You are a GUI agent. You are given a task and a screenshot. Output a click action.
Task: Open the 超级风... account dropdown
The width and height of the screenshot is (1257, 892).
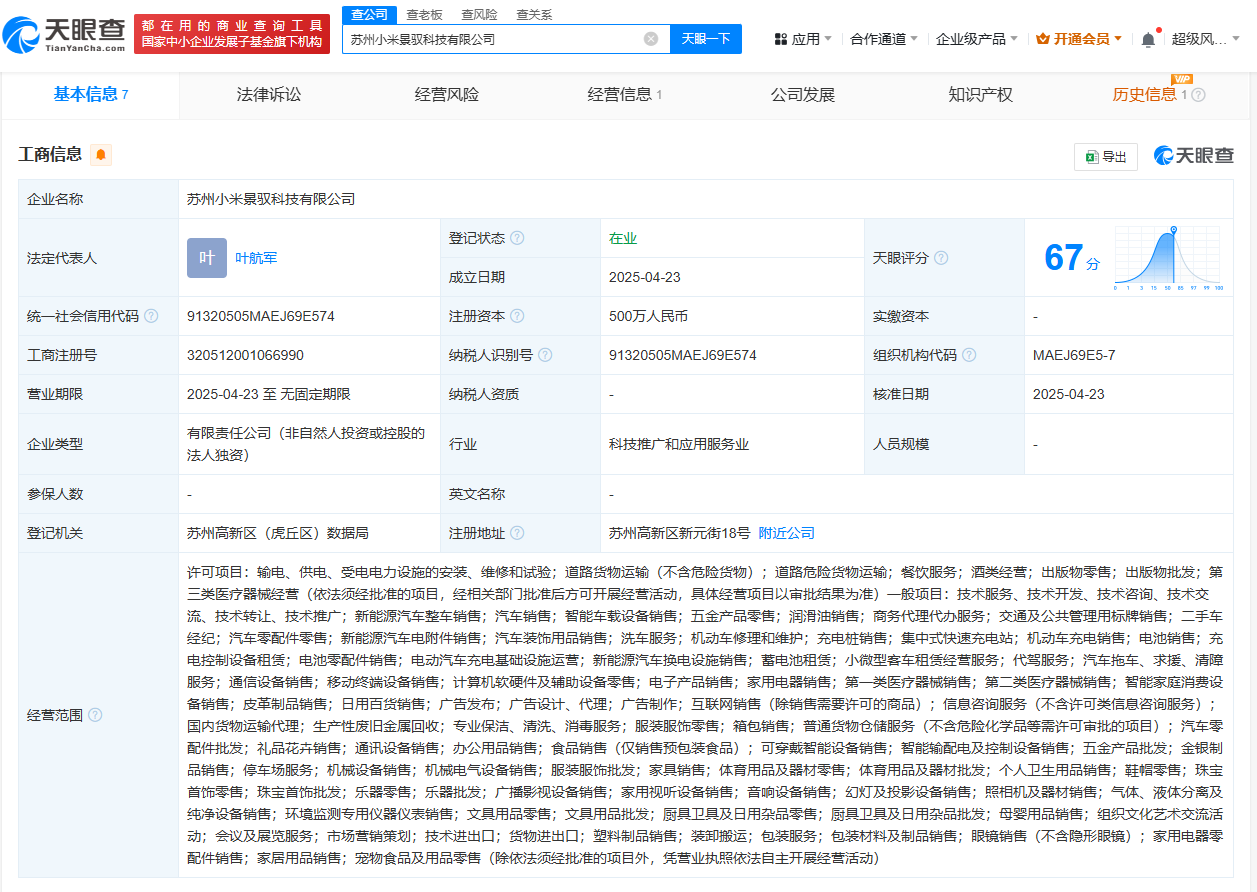click(x=1205, y=39)
